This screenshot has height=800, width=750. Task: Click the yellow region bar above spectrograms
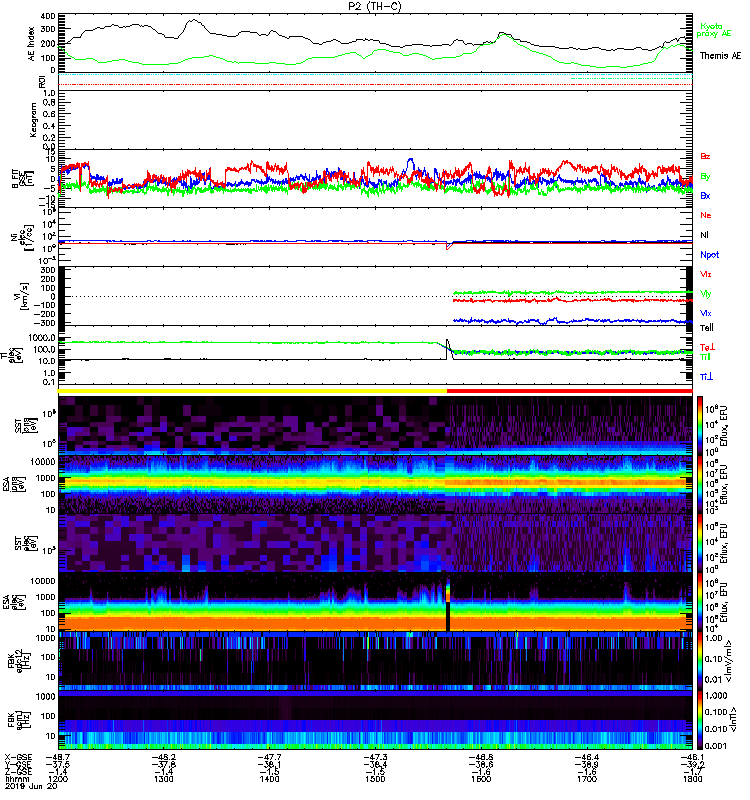[252, 391]
